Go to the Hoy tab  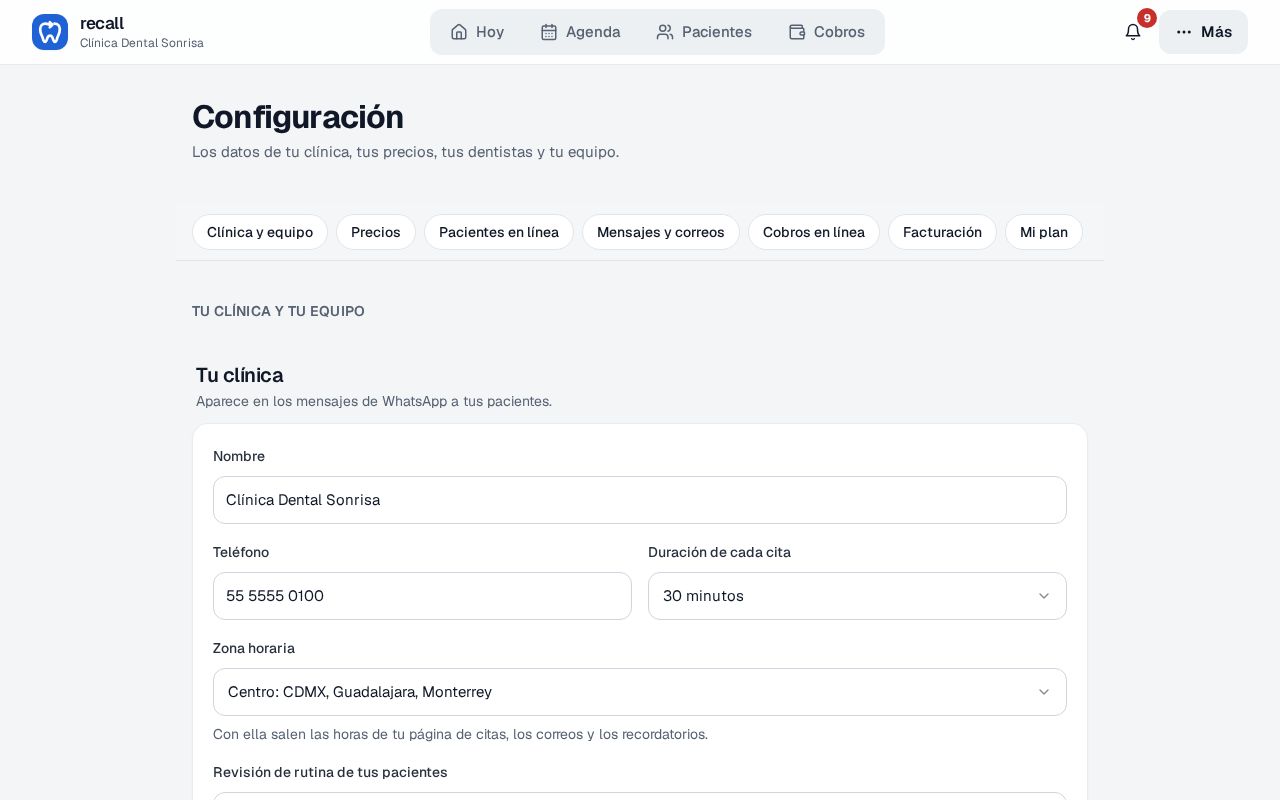pyautogui.click(x=477, y=32)
